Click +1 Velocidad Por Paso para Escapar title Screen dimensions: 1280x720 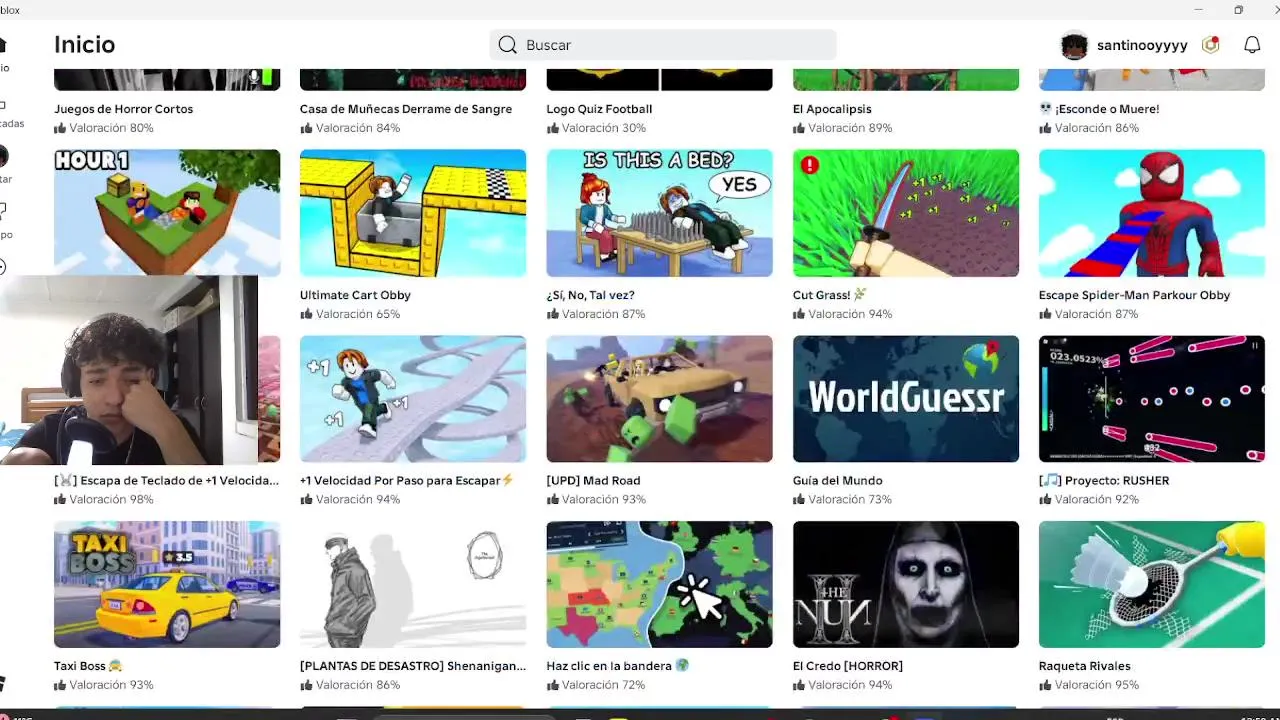407,481
